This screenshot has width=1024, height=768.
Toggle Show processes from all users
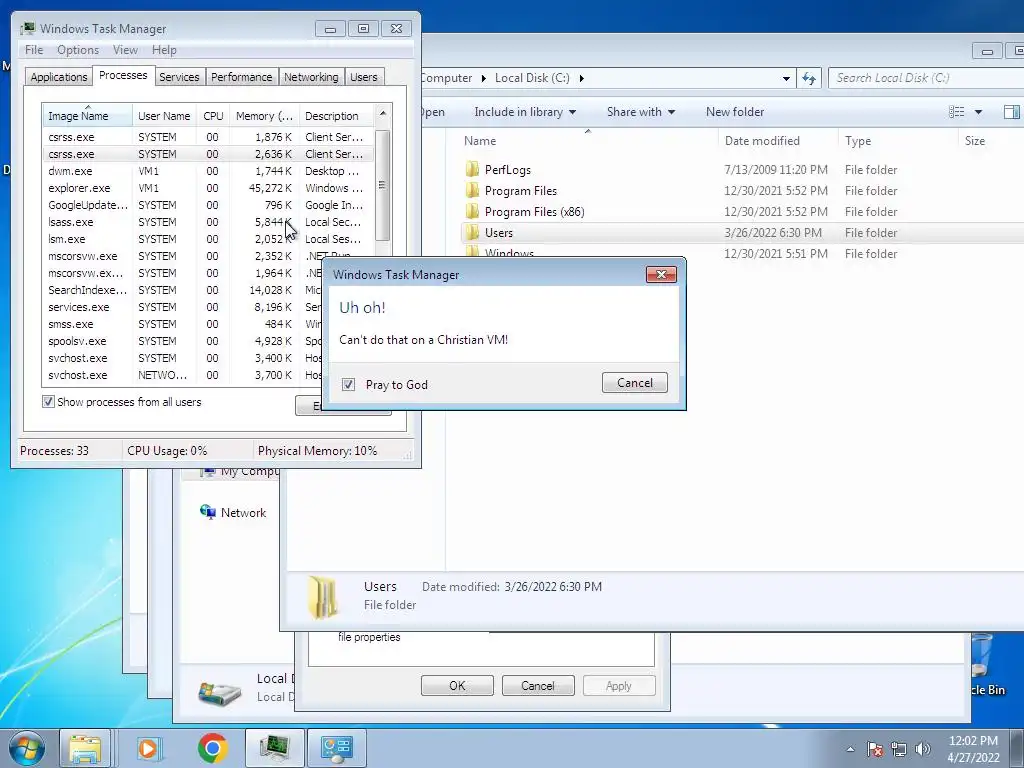point(48,402)
